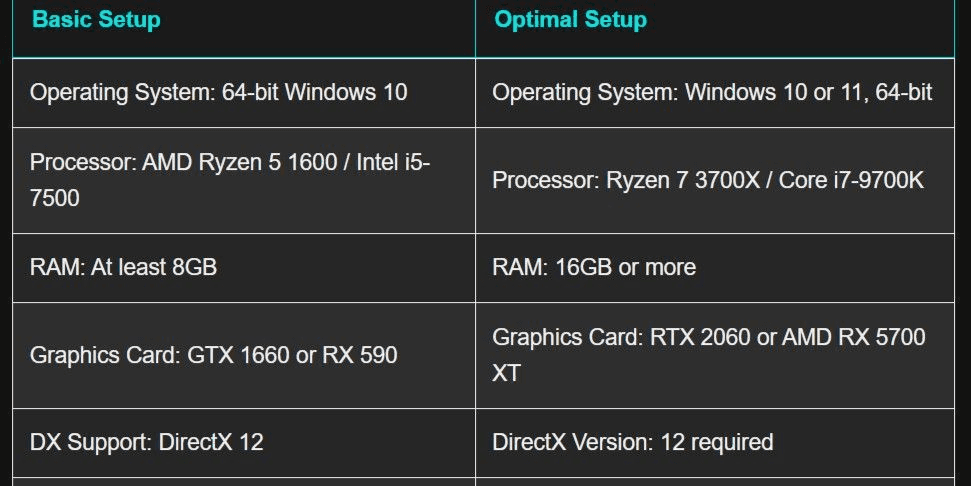971x486 pixels.
Task: Click the RTX 2060 graphics card cell
Action: tap(715, 355)
